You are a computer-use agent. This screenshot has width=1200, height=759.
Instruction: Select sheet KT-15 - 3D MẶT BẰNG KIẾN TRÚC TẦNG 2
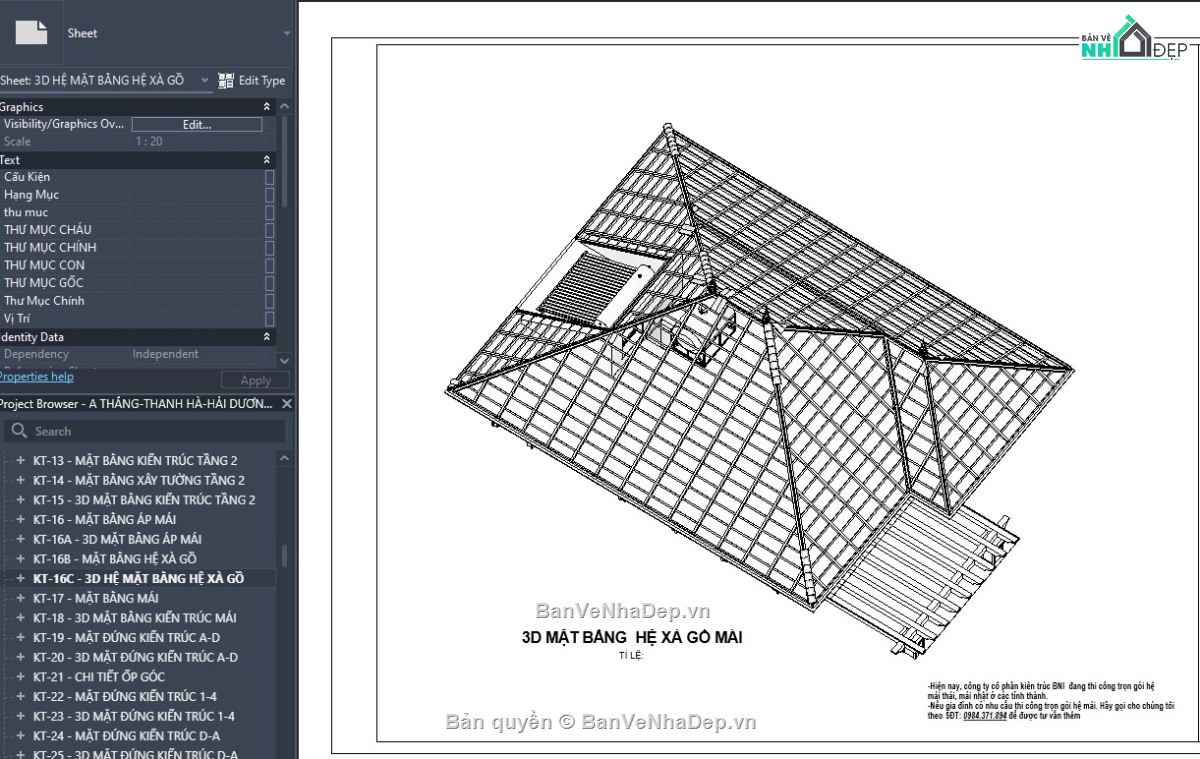[144, 500]
